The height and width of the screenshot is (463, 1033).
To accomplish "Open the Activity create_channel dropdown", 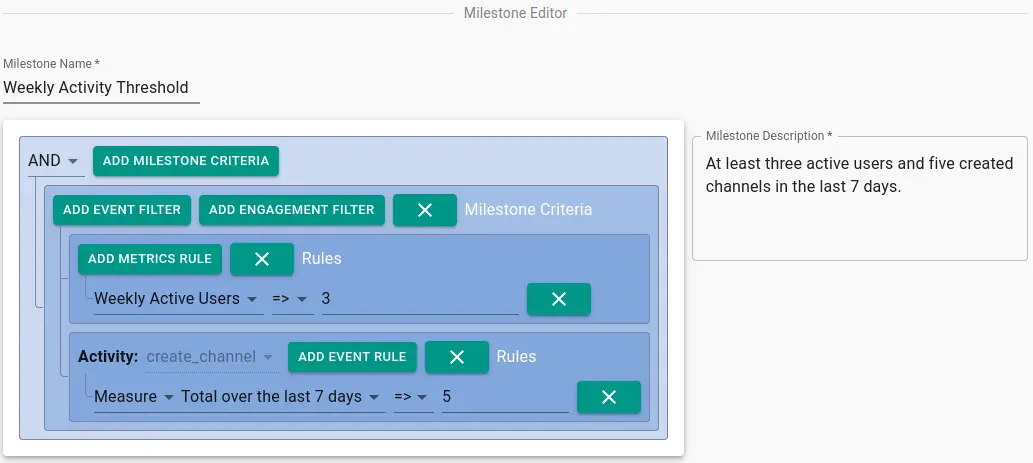I will tap(209, 357).
